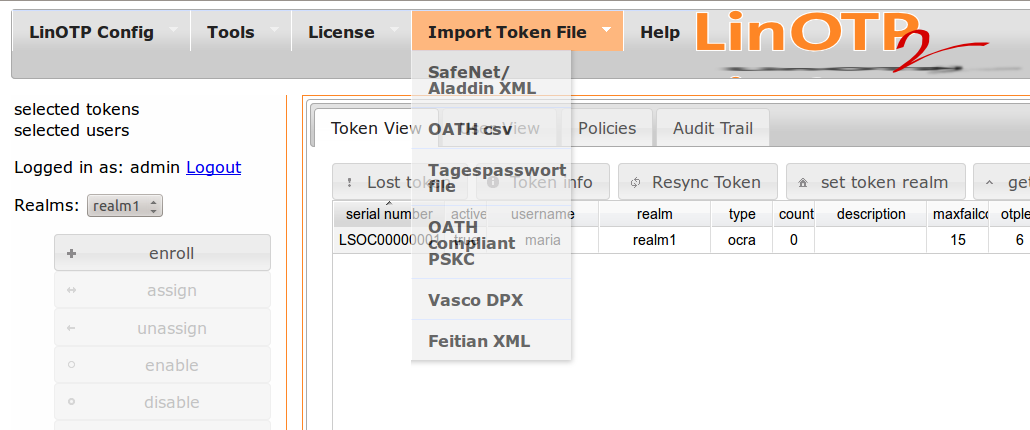The height and width of the screenshot is (430, 1030).
Task: Switch to the Policies tab
Action: click(607, 128)
